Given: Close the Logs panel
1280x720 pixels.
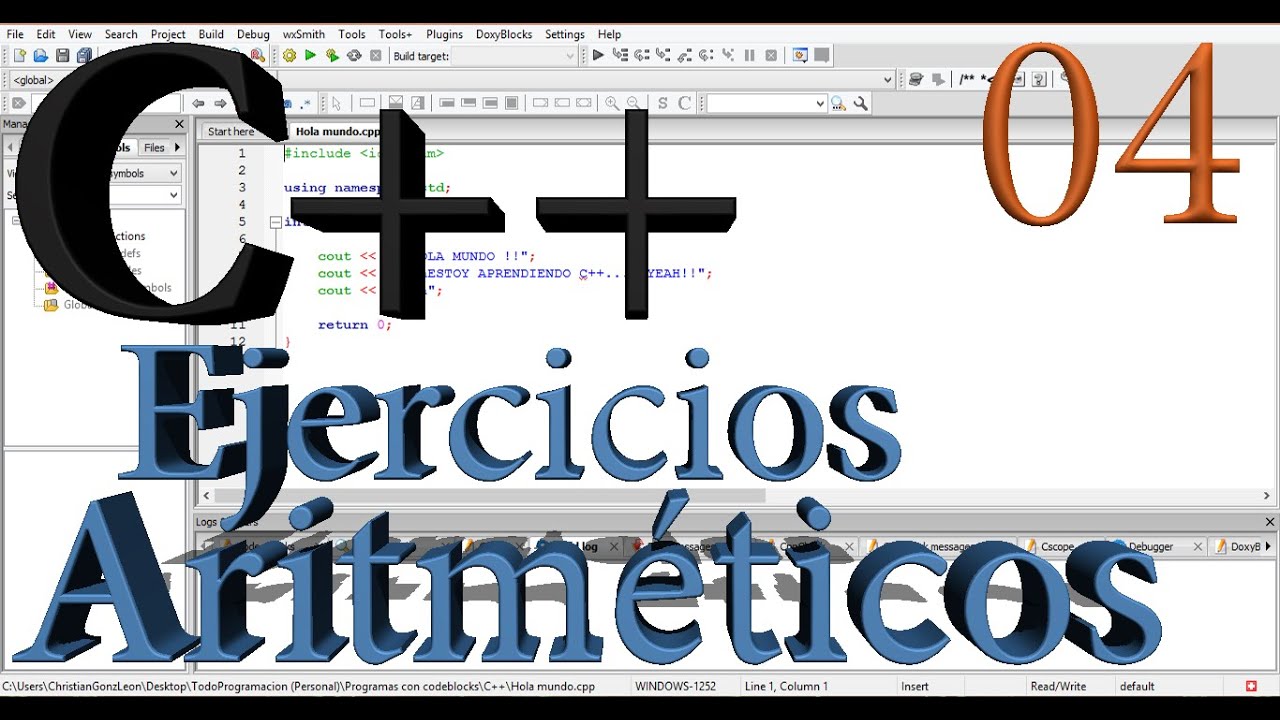Looking at the screenshot, I should [x=1271, y=522].
